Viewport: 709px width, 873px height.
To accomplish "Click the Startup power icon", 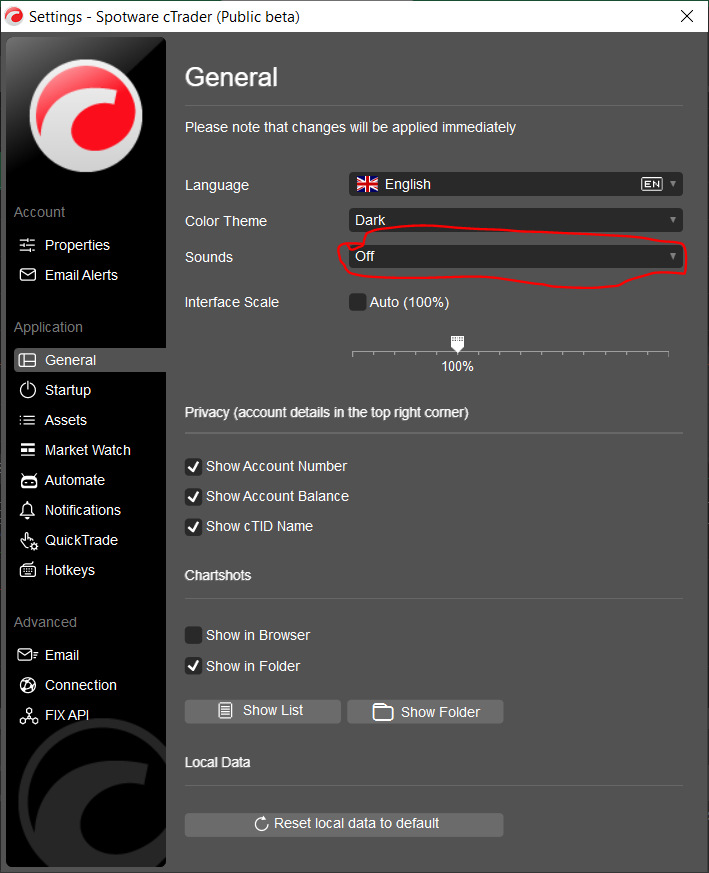I will (x=27, y=390).
